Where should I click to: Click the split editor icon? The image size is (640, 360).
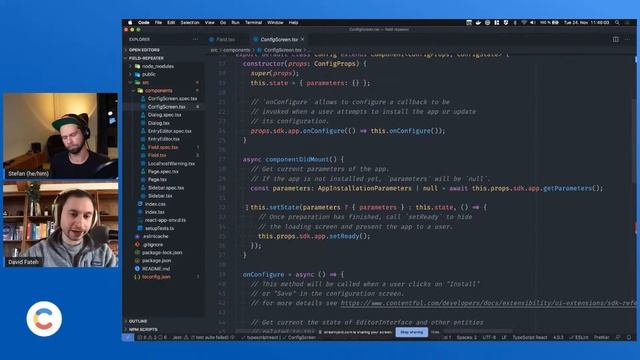click(x=616, y=39)
